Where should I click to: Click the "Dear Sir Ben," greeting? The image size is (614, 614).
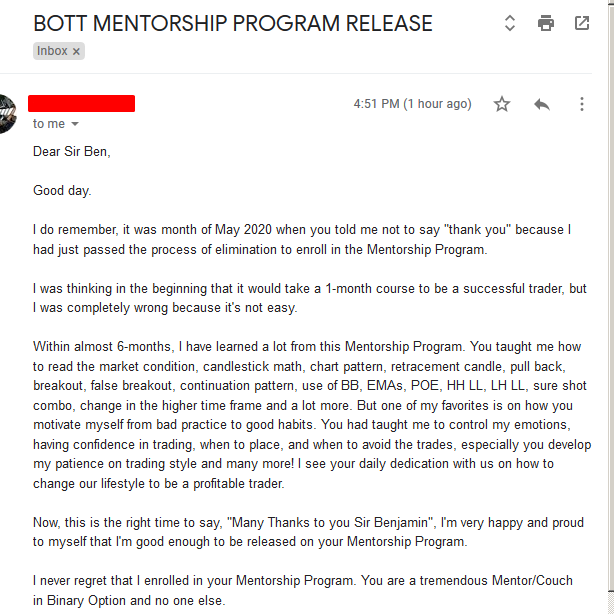pos(71,152)
